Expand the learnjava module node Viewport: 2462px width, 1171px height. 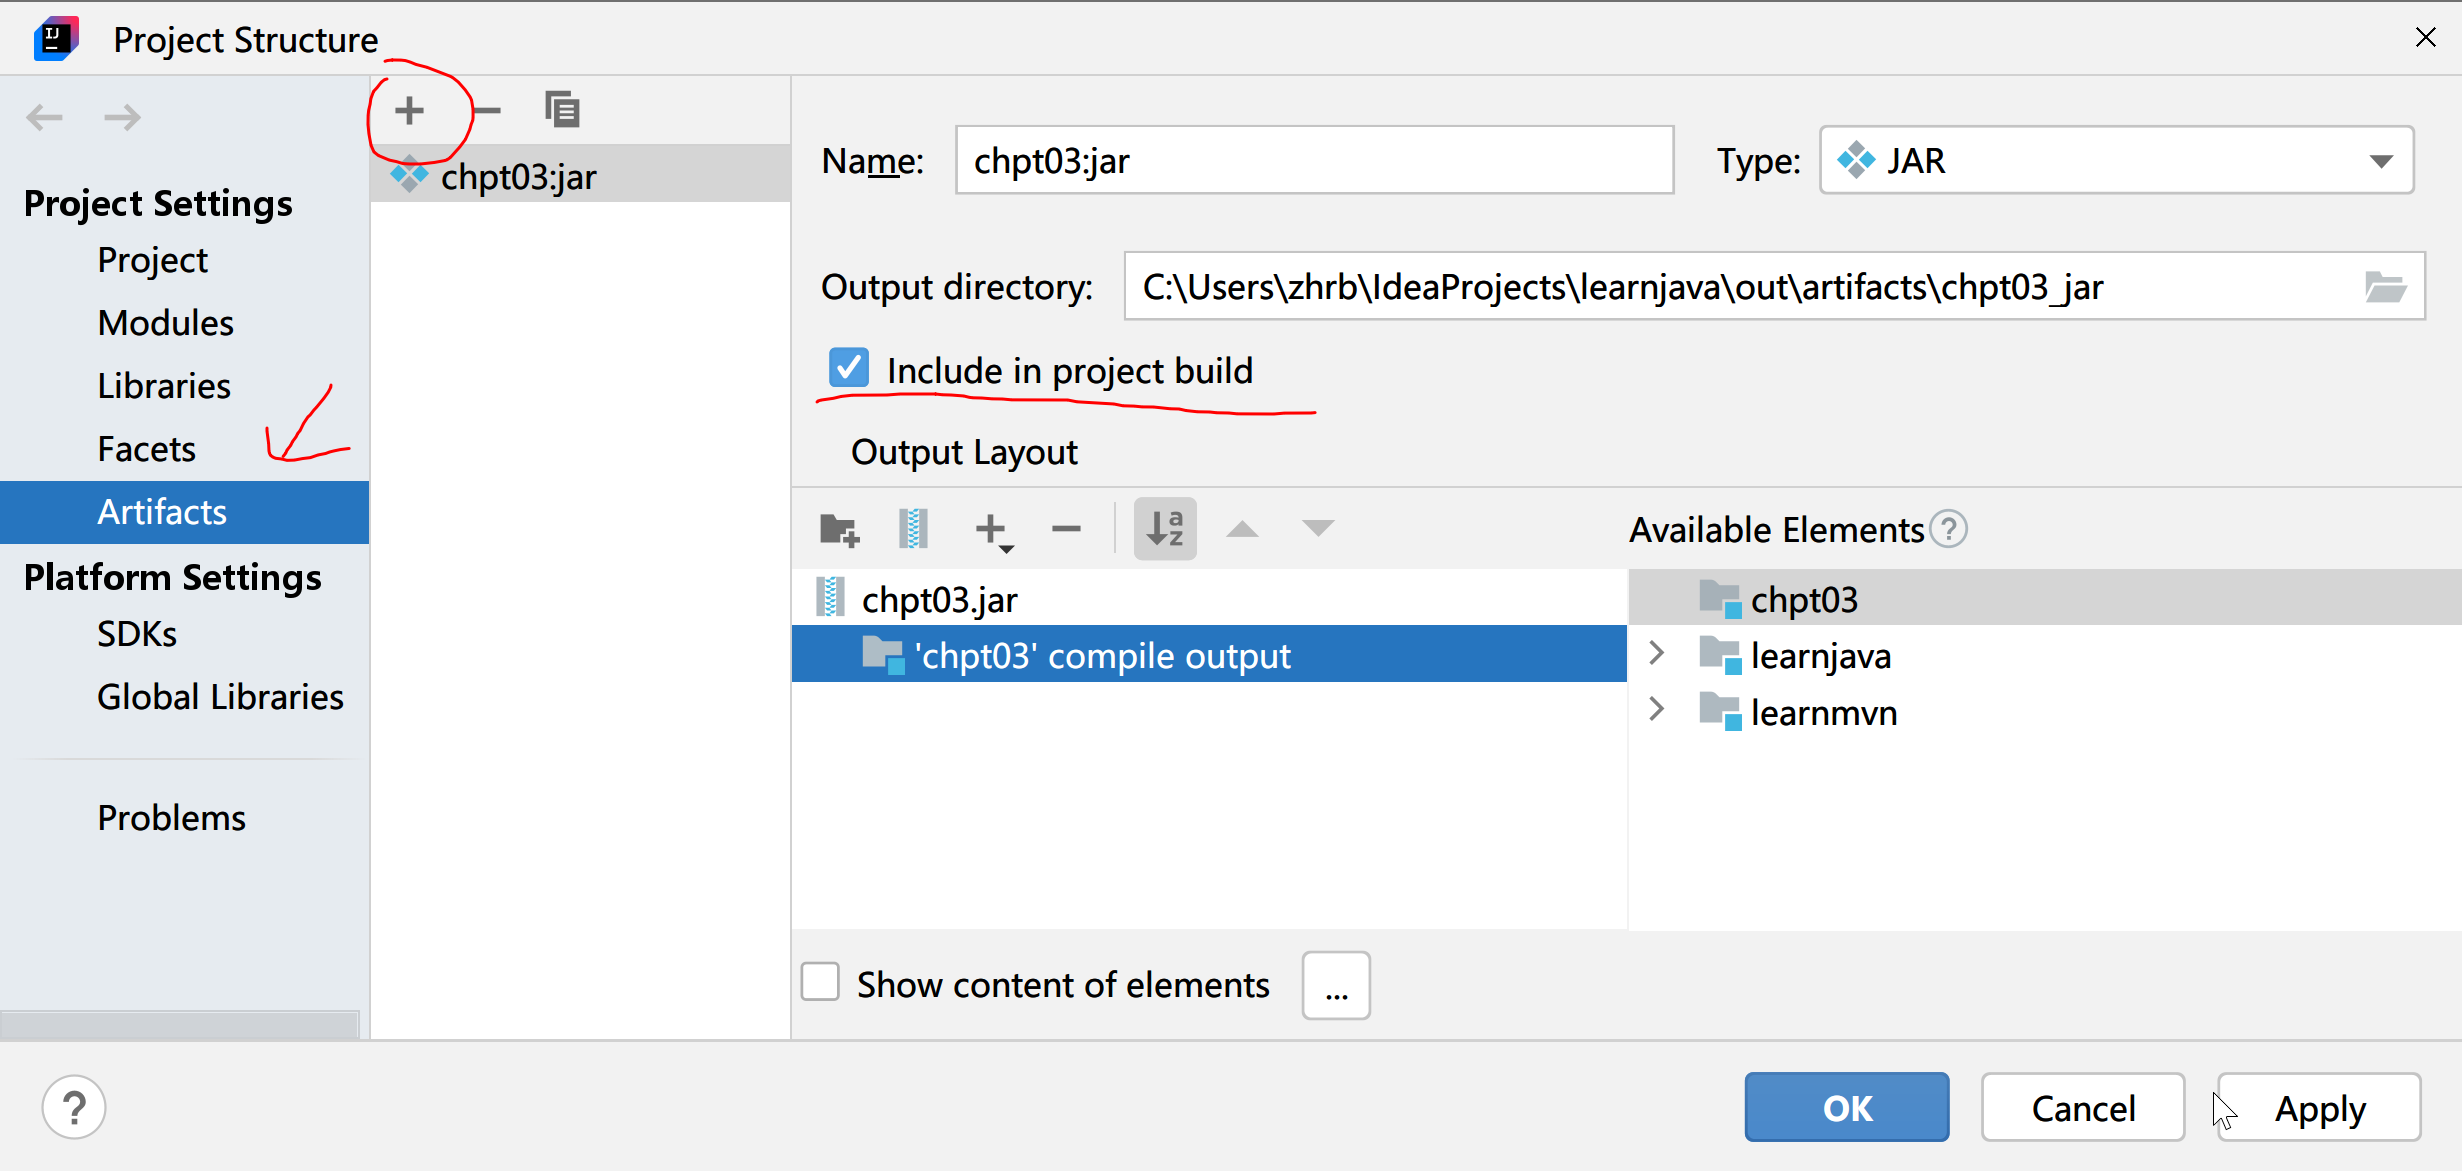click(1657, 654)
